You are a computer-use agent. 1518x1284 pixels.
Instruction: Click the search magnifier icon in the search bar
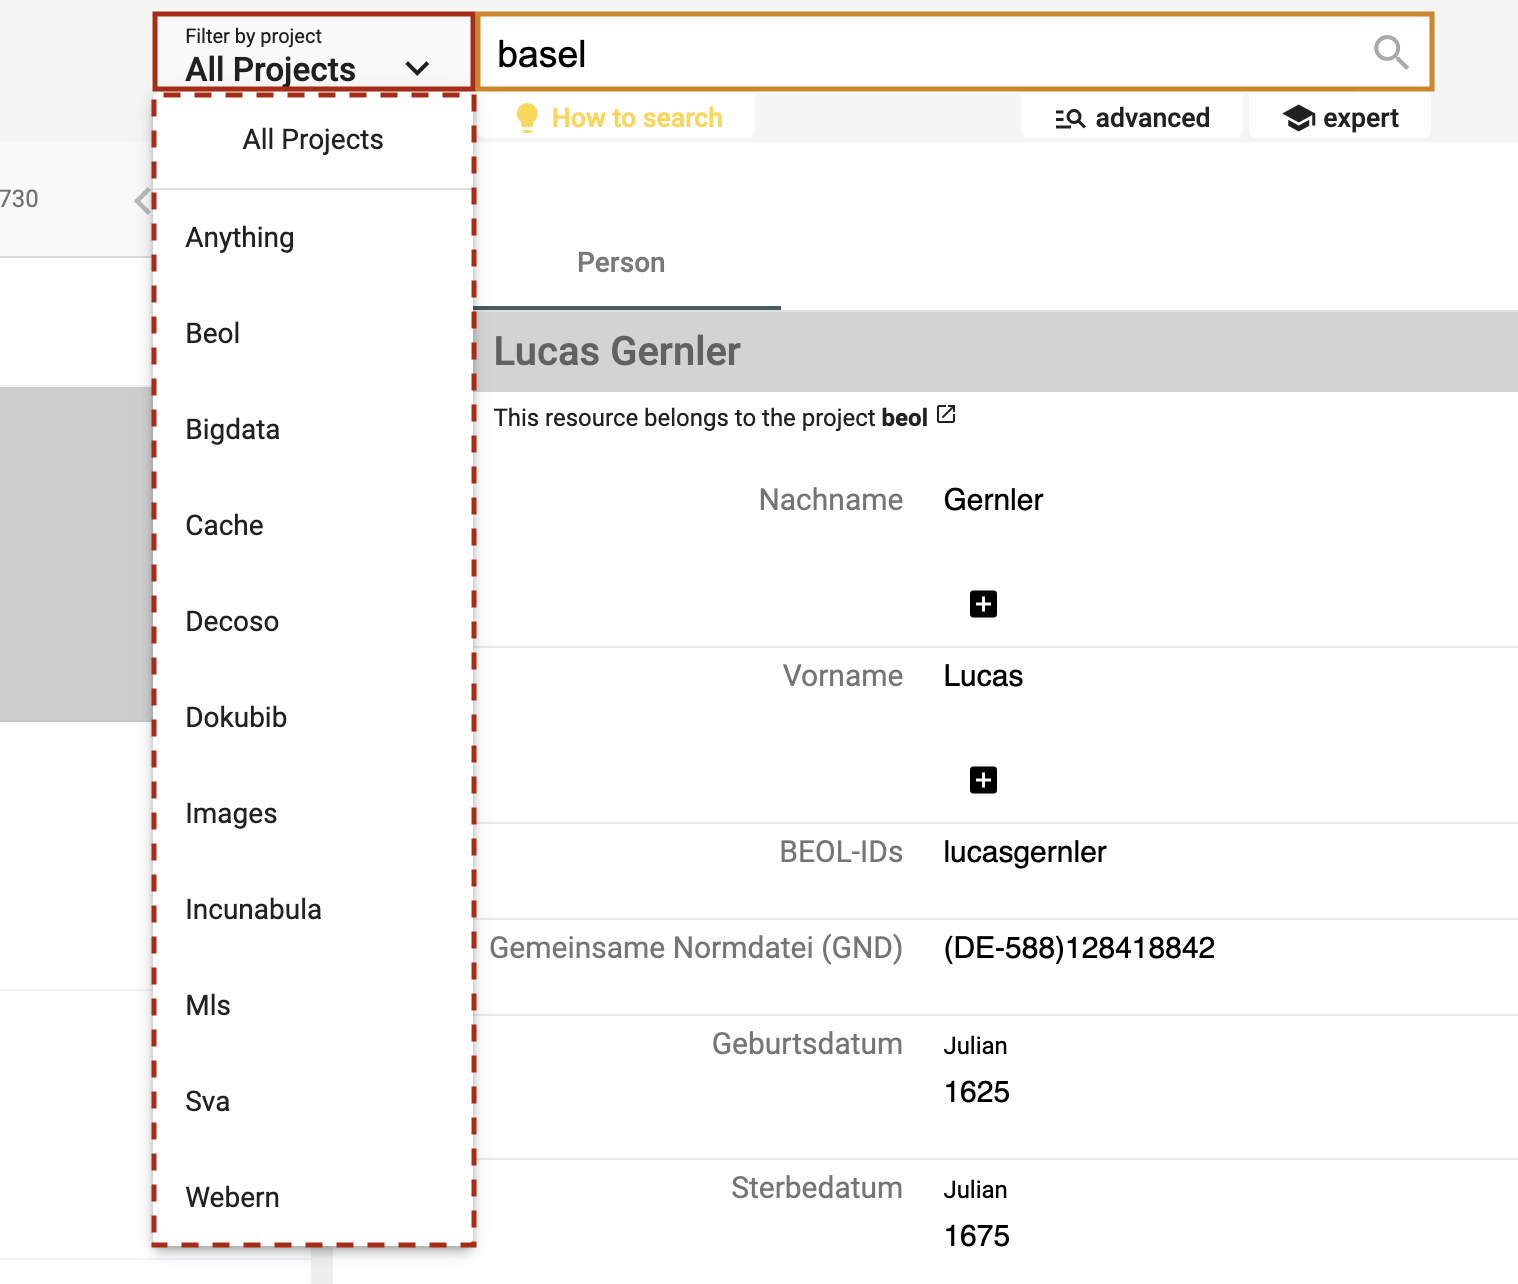tap(1391, 53)
